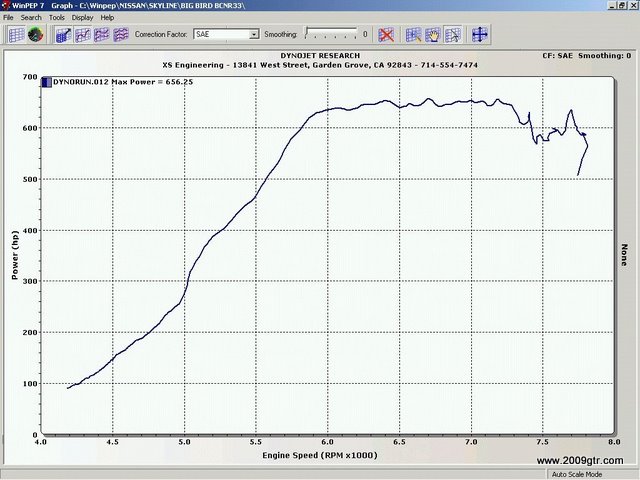Select the single-line graph icon
Image resolution: width=640 pixels, height=480 pixels.
(x=83, y=35)
